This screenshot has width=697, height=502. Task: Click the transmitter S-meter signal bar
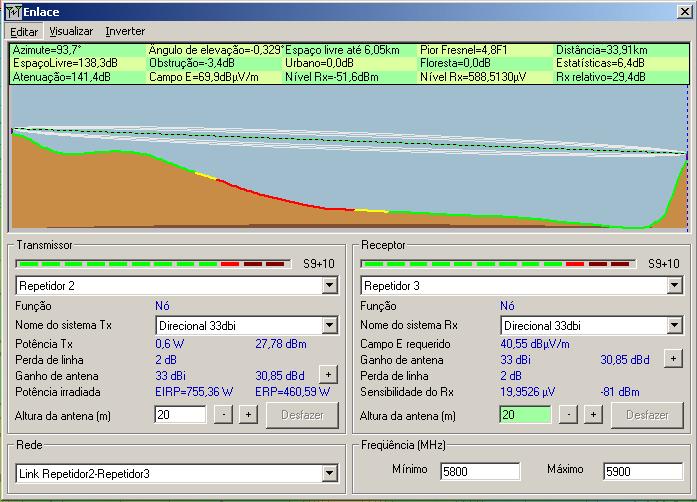pos(155,264)
